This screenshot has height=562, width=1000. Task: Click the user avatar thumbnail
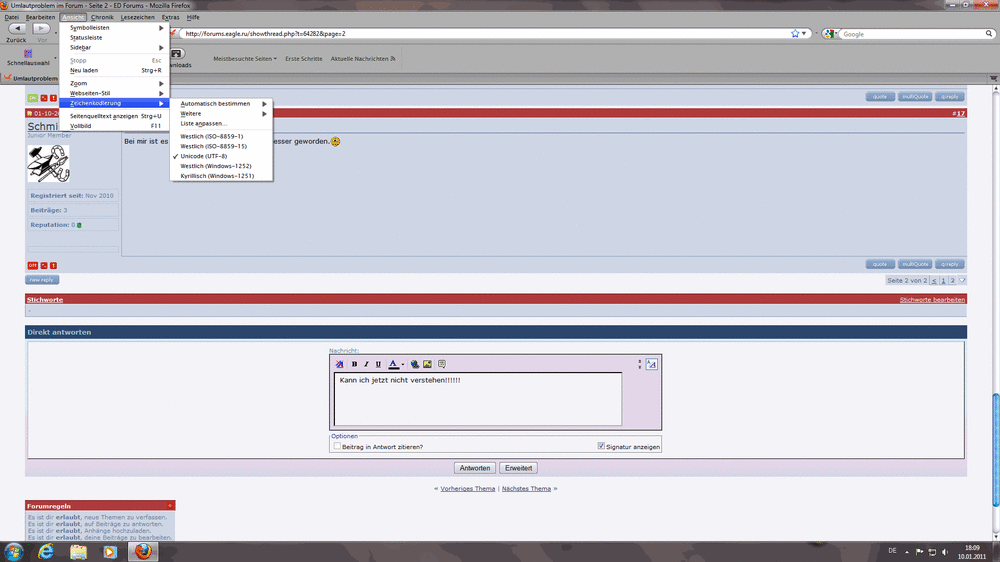pos(48,163)
